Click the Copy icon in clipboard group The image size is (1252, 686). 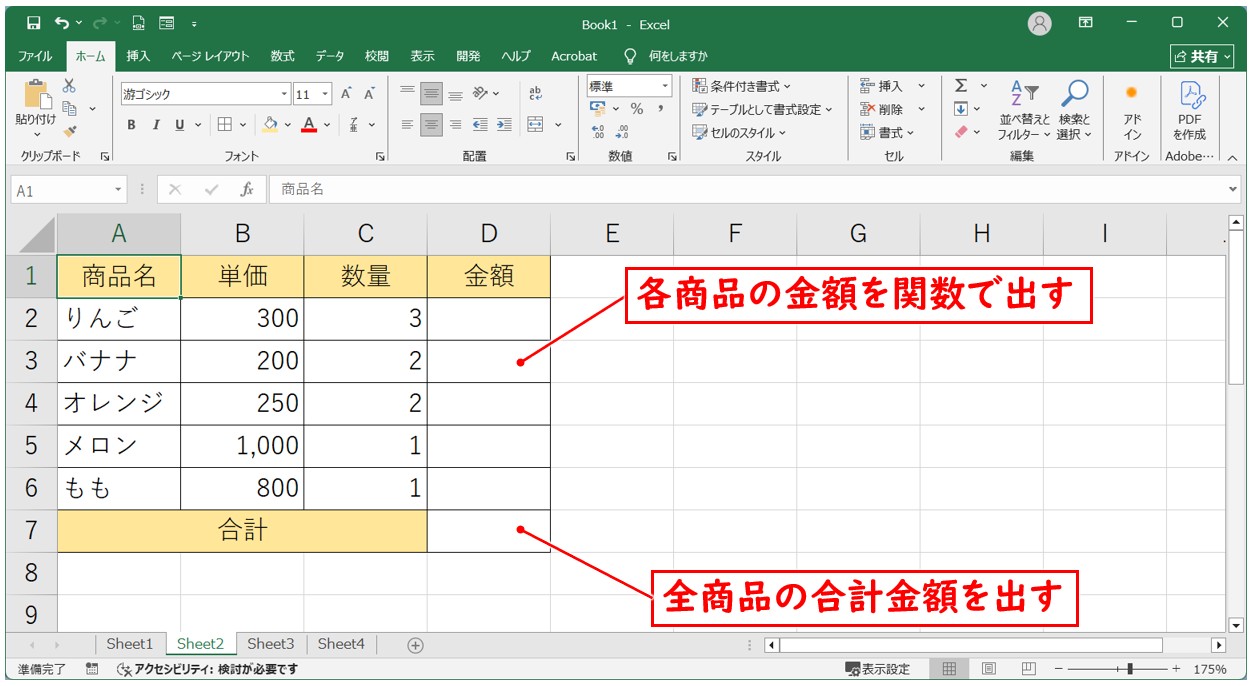[70, 108]
